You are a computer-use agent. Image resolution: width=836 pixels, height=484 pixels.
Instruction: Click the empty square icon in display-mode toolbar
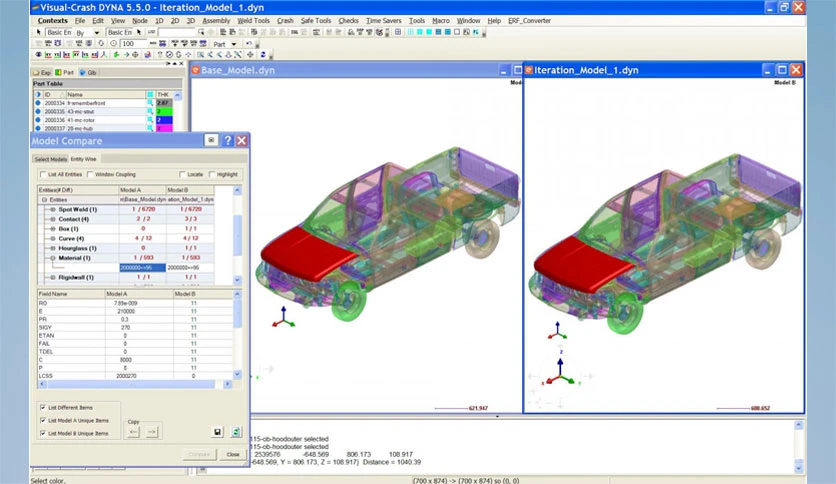pyautogui.click(x=457, y=33)
